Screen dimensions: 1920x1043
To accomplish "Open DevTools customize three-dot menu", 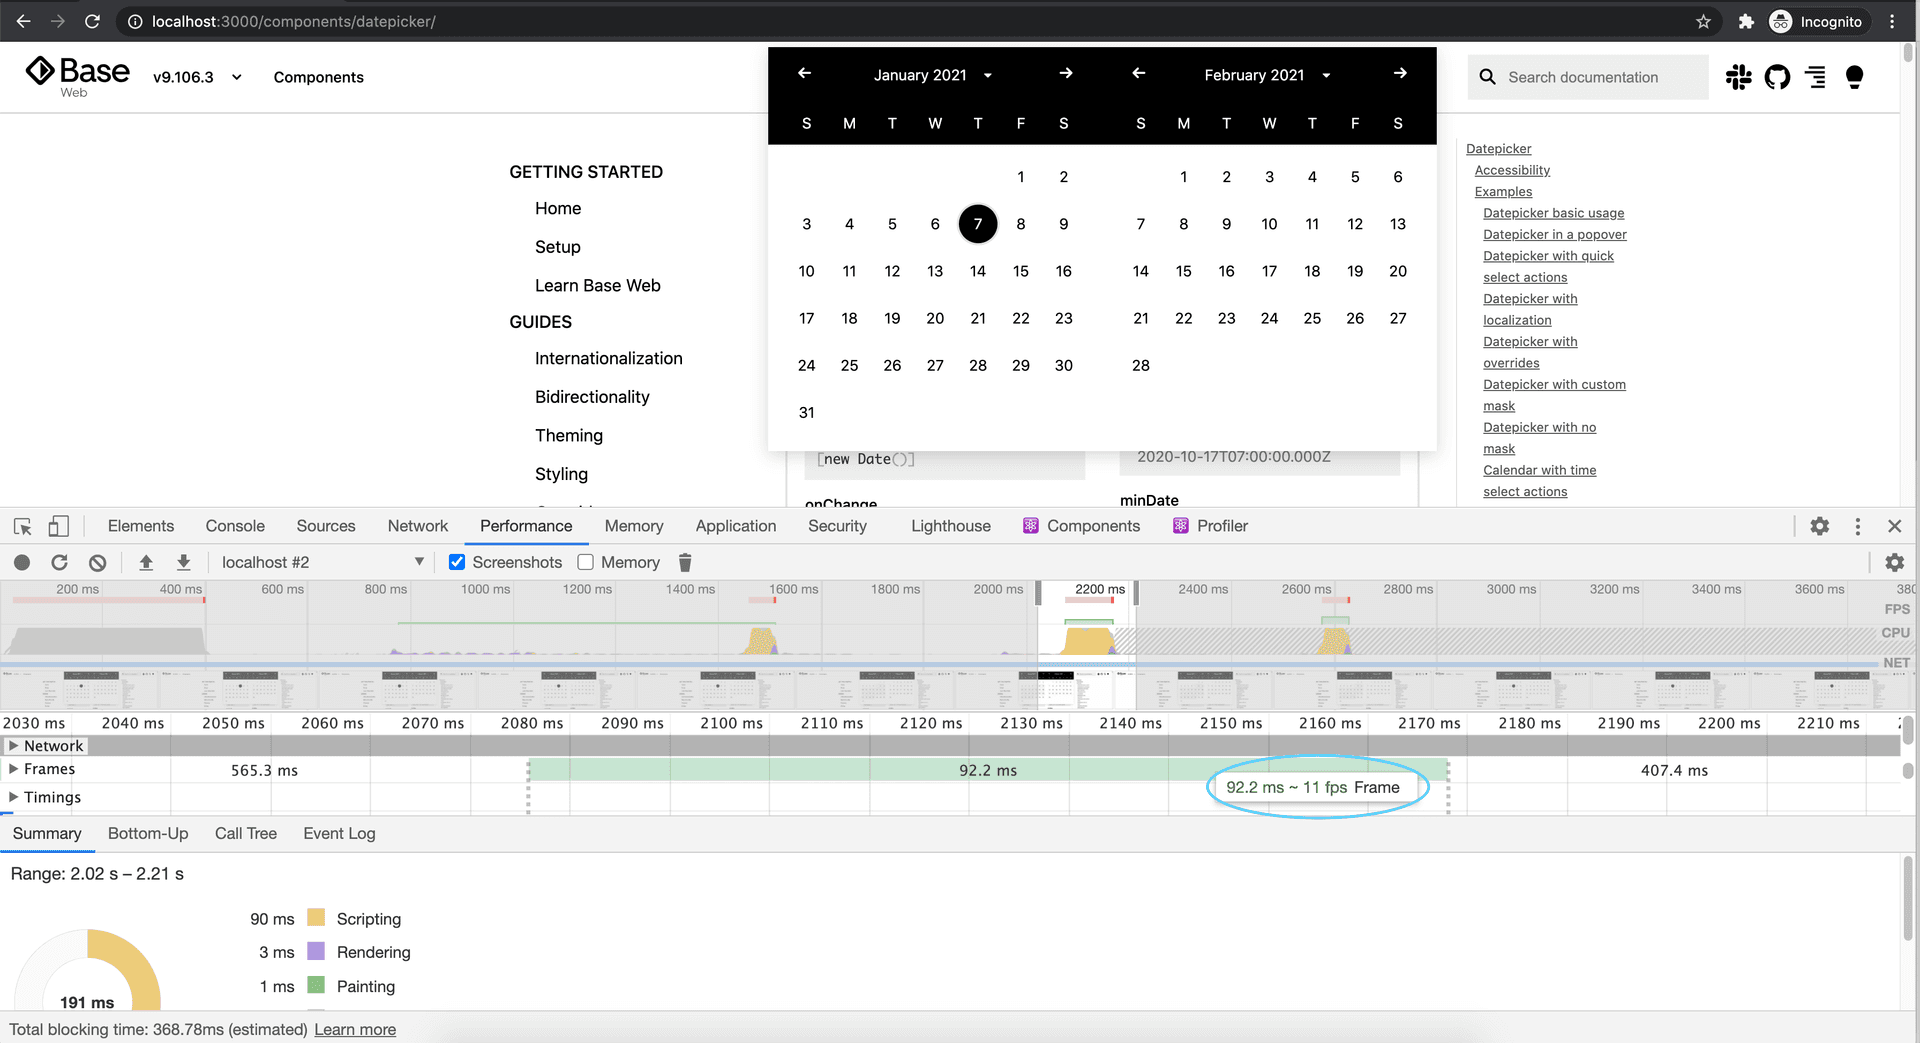I will click(1858, 526).
